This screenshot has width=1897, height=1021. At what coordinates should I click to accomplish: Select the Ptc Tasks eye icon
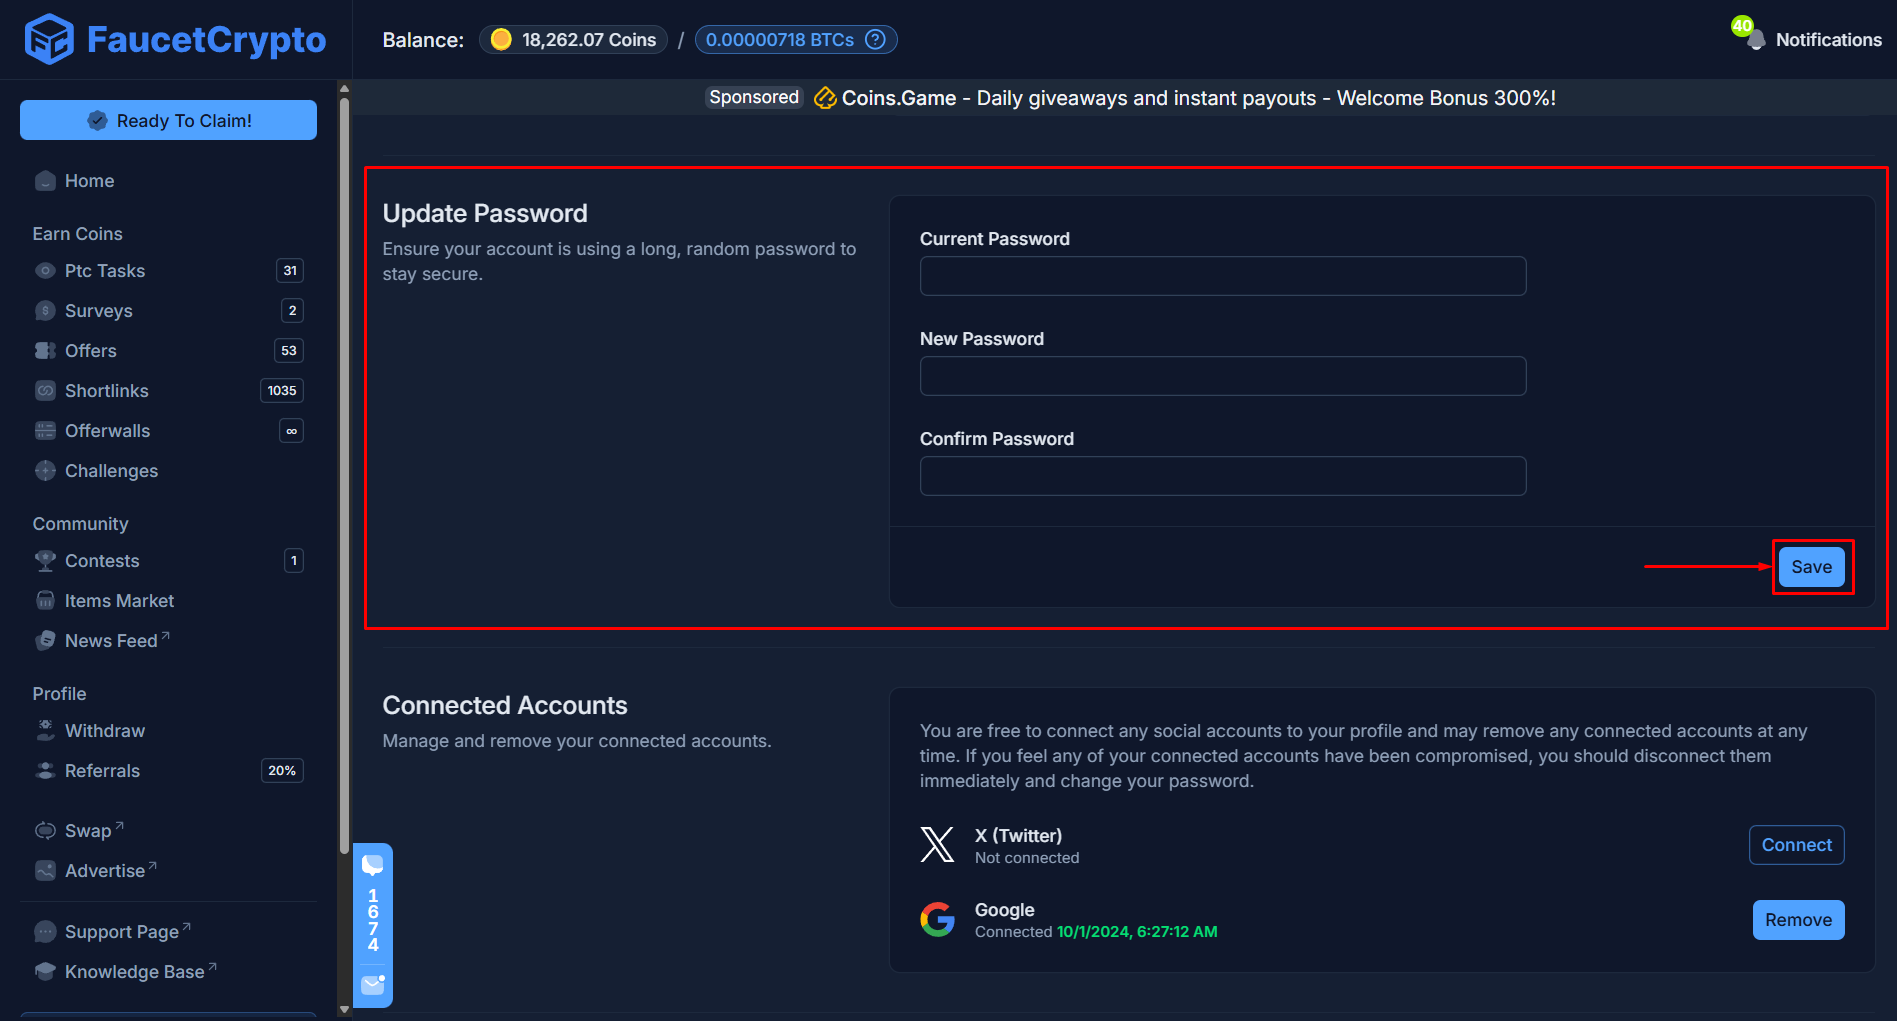click(45, 270)
